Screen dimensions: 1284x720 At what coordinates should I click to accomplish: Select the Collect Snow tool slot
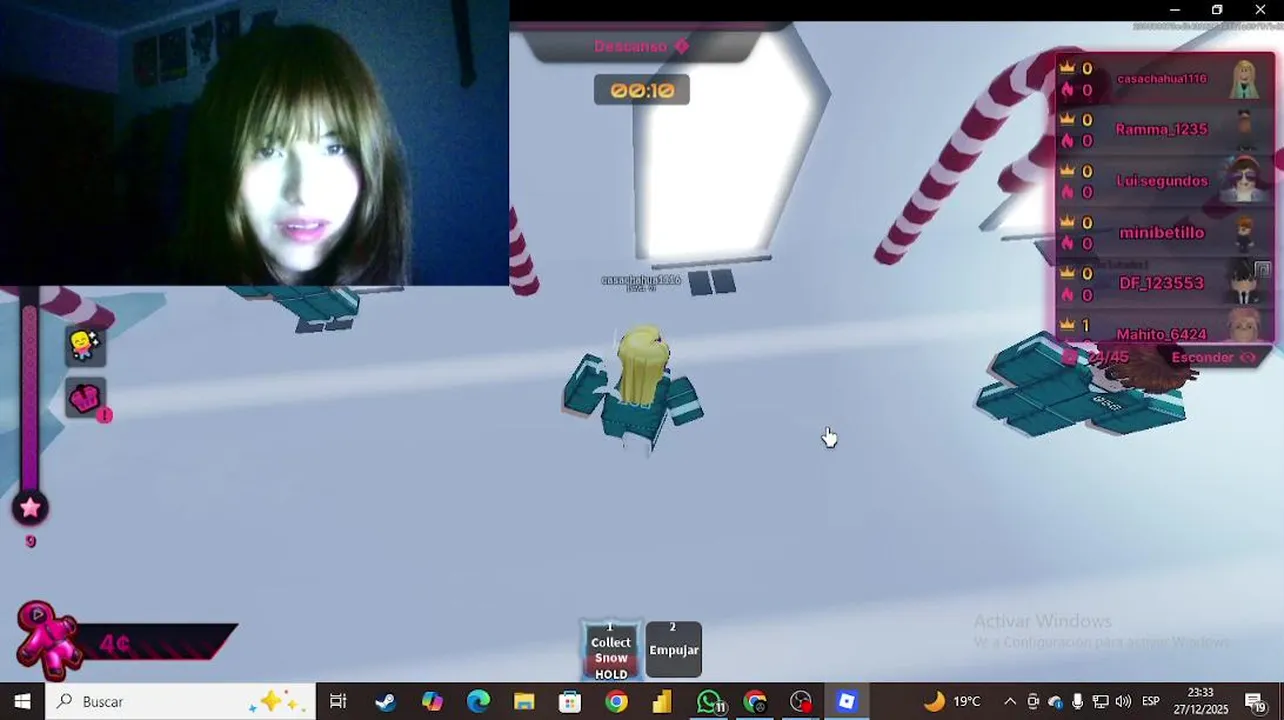tap(611, 650)
